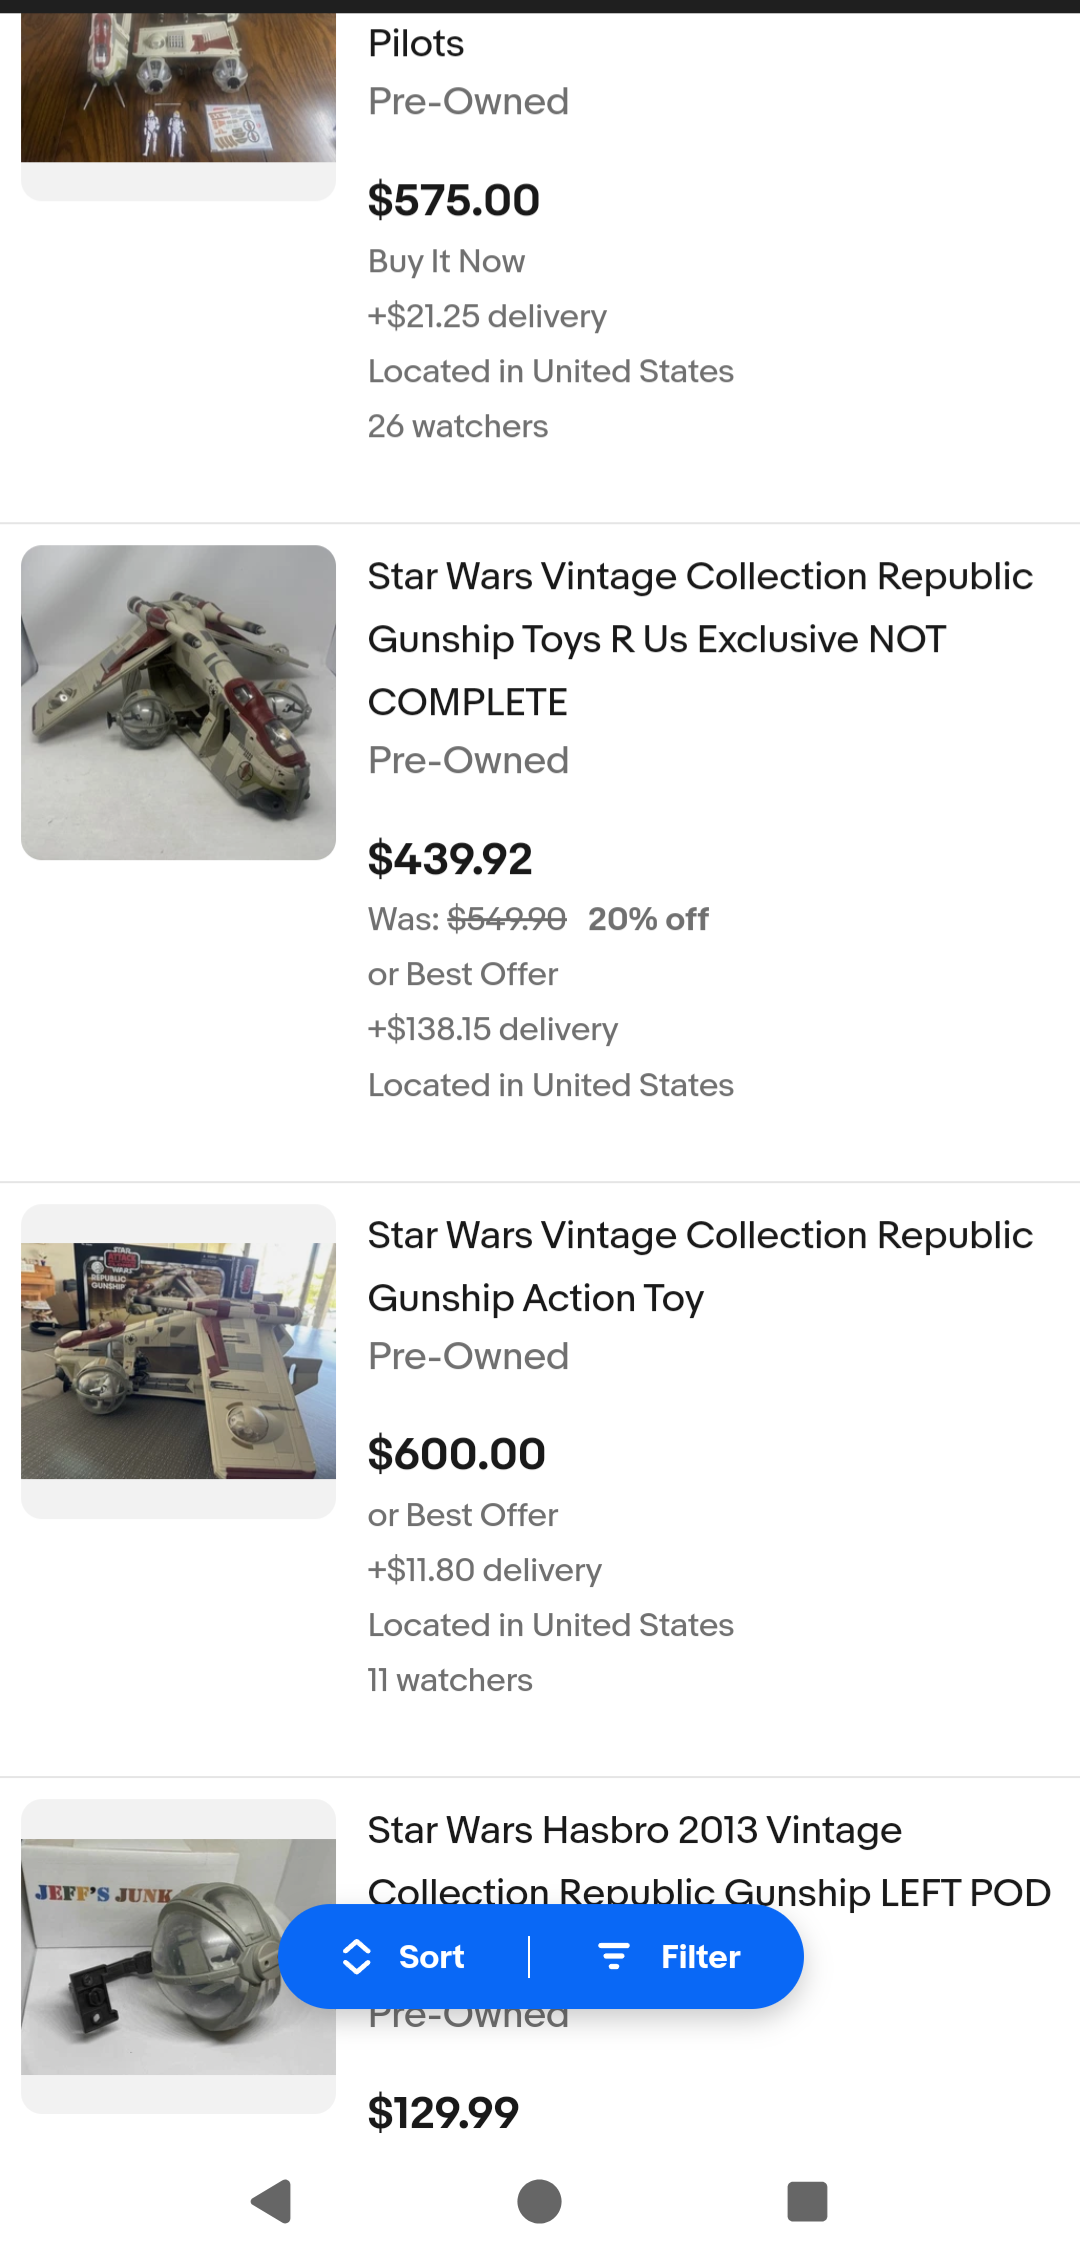Open the Toys R Us Exclusive listing title
Image resolution: width=1080 pixels, height=2264 pixels.
tap(700, 638)
